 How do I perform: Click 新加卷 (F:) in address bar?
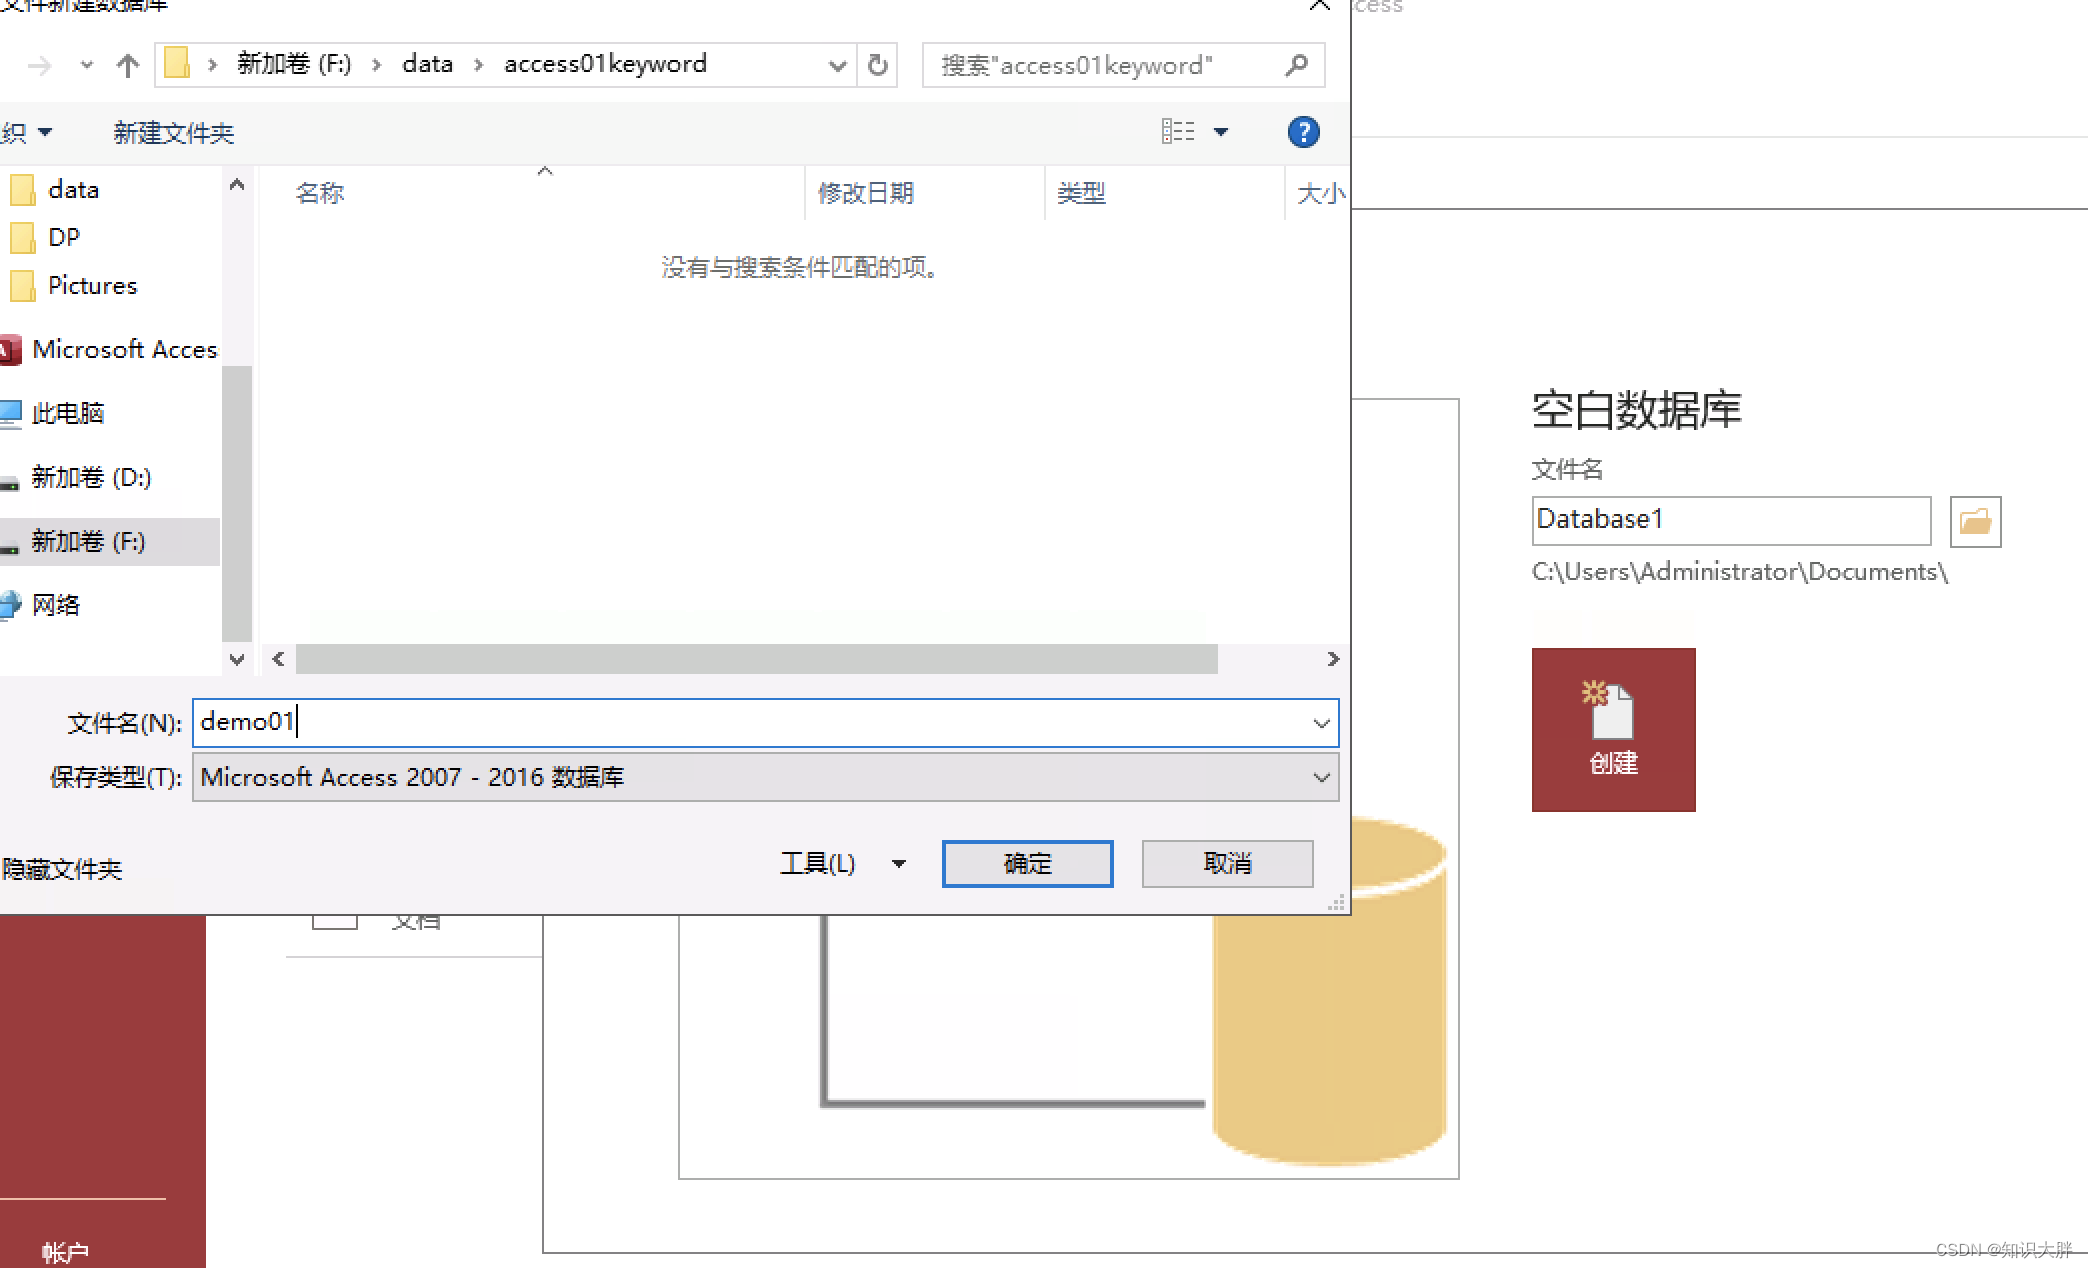(294, 64)
